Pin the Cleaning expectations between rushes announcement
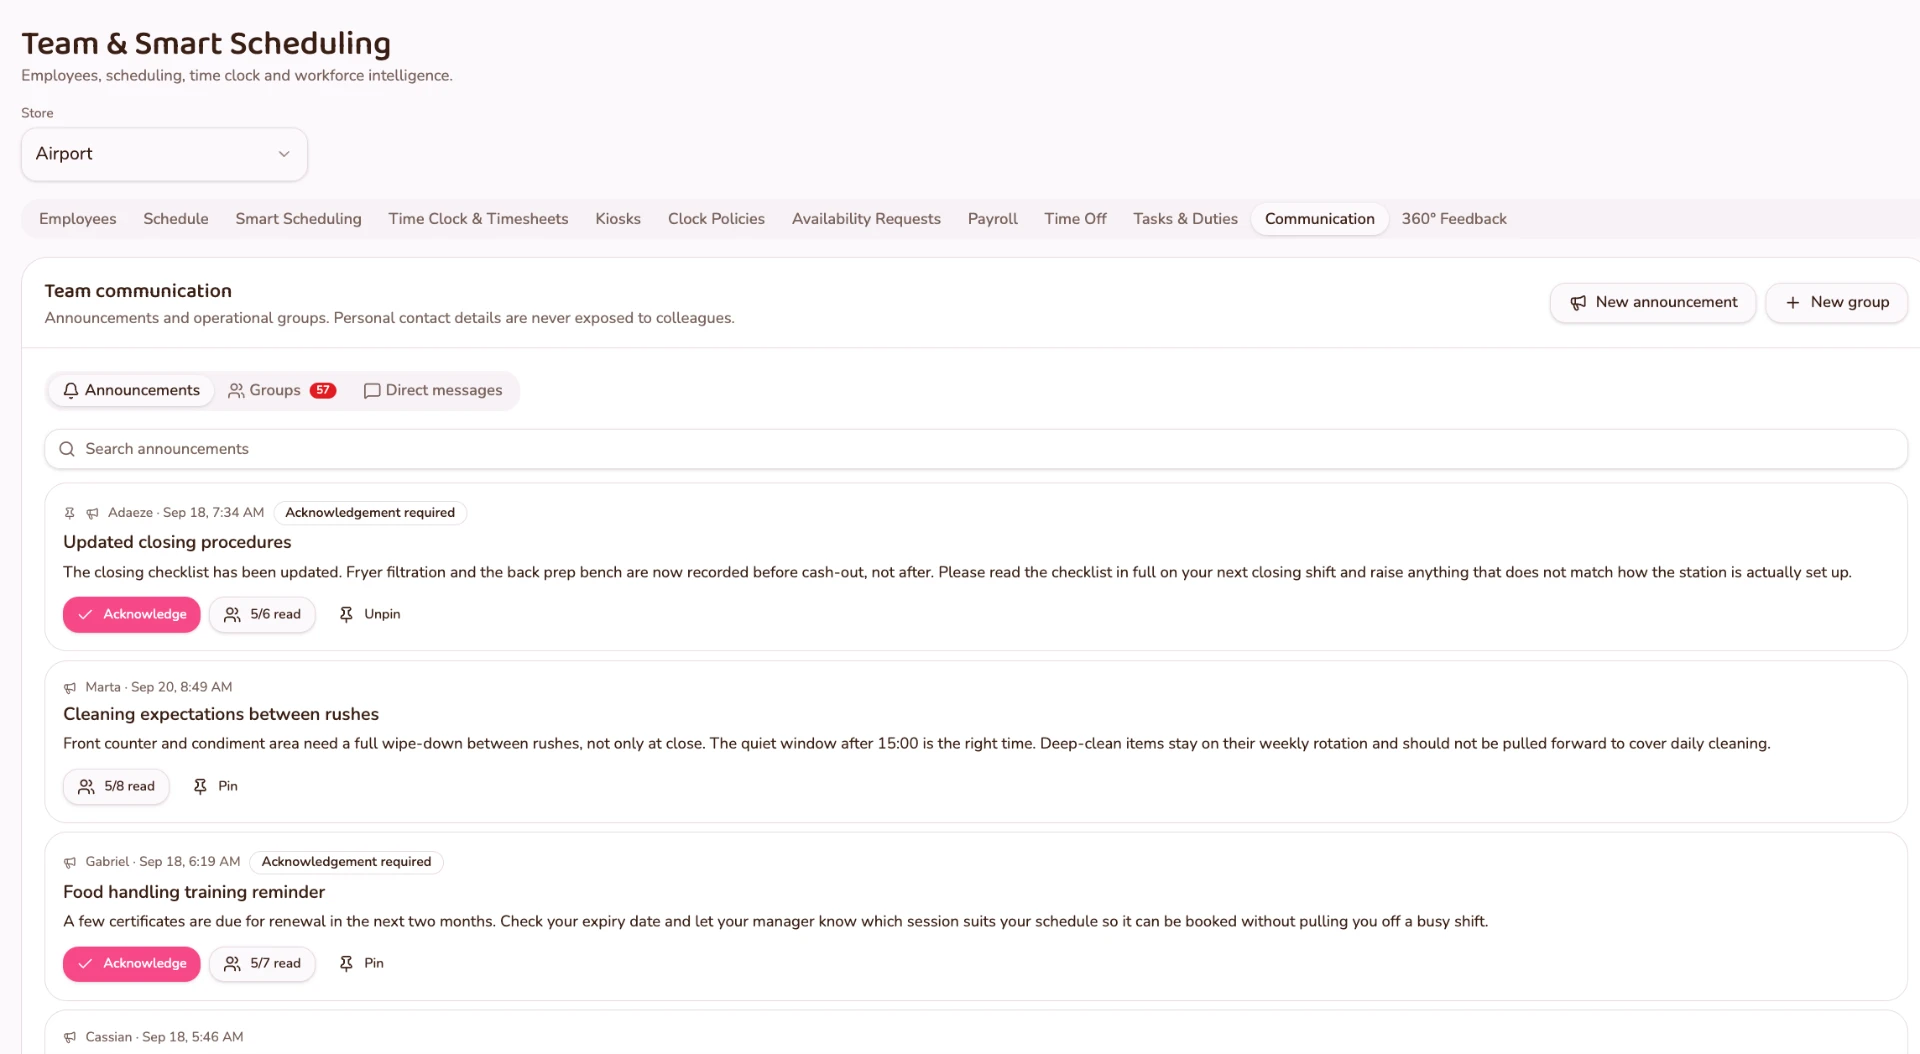Viewport: 1920px width, 1054px height. [216, 787]
